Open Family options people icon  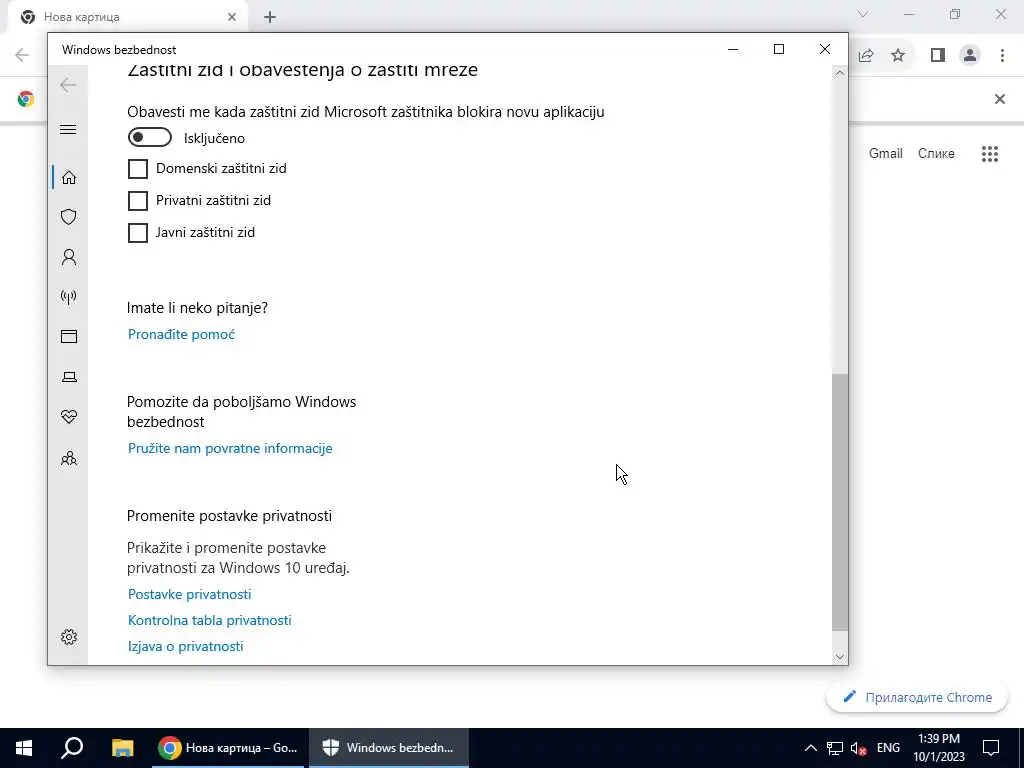pos(69,458)
